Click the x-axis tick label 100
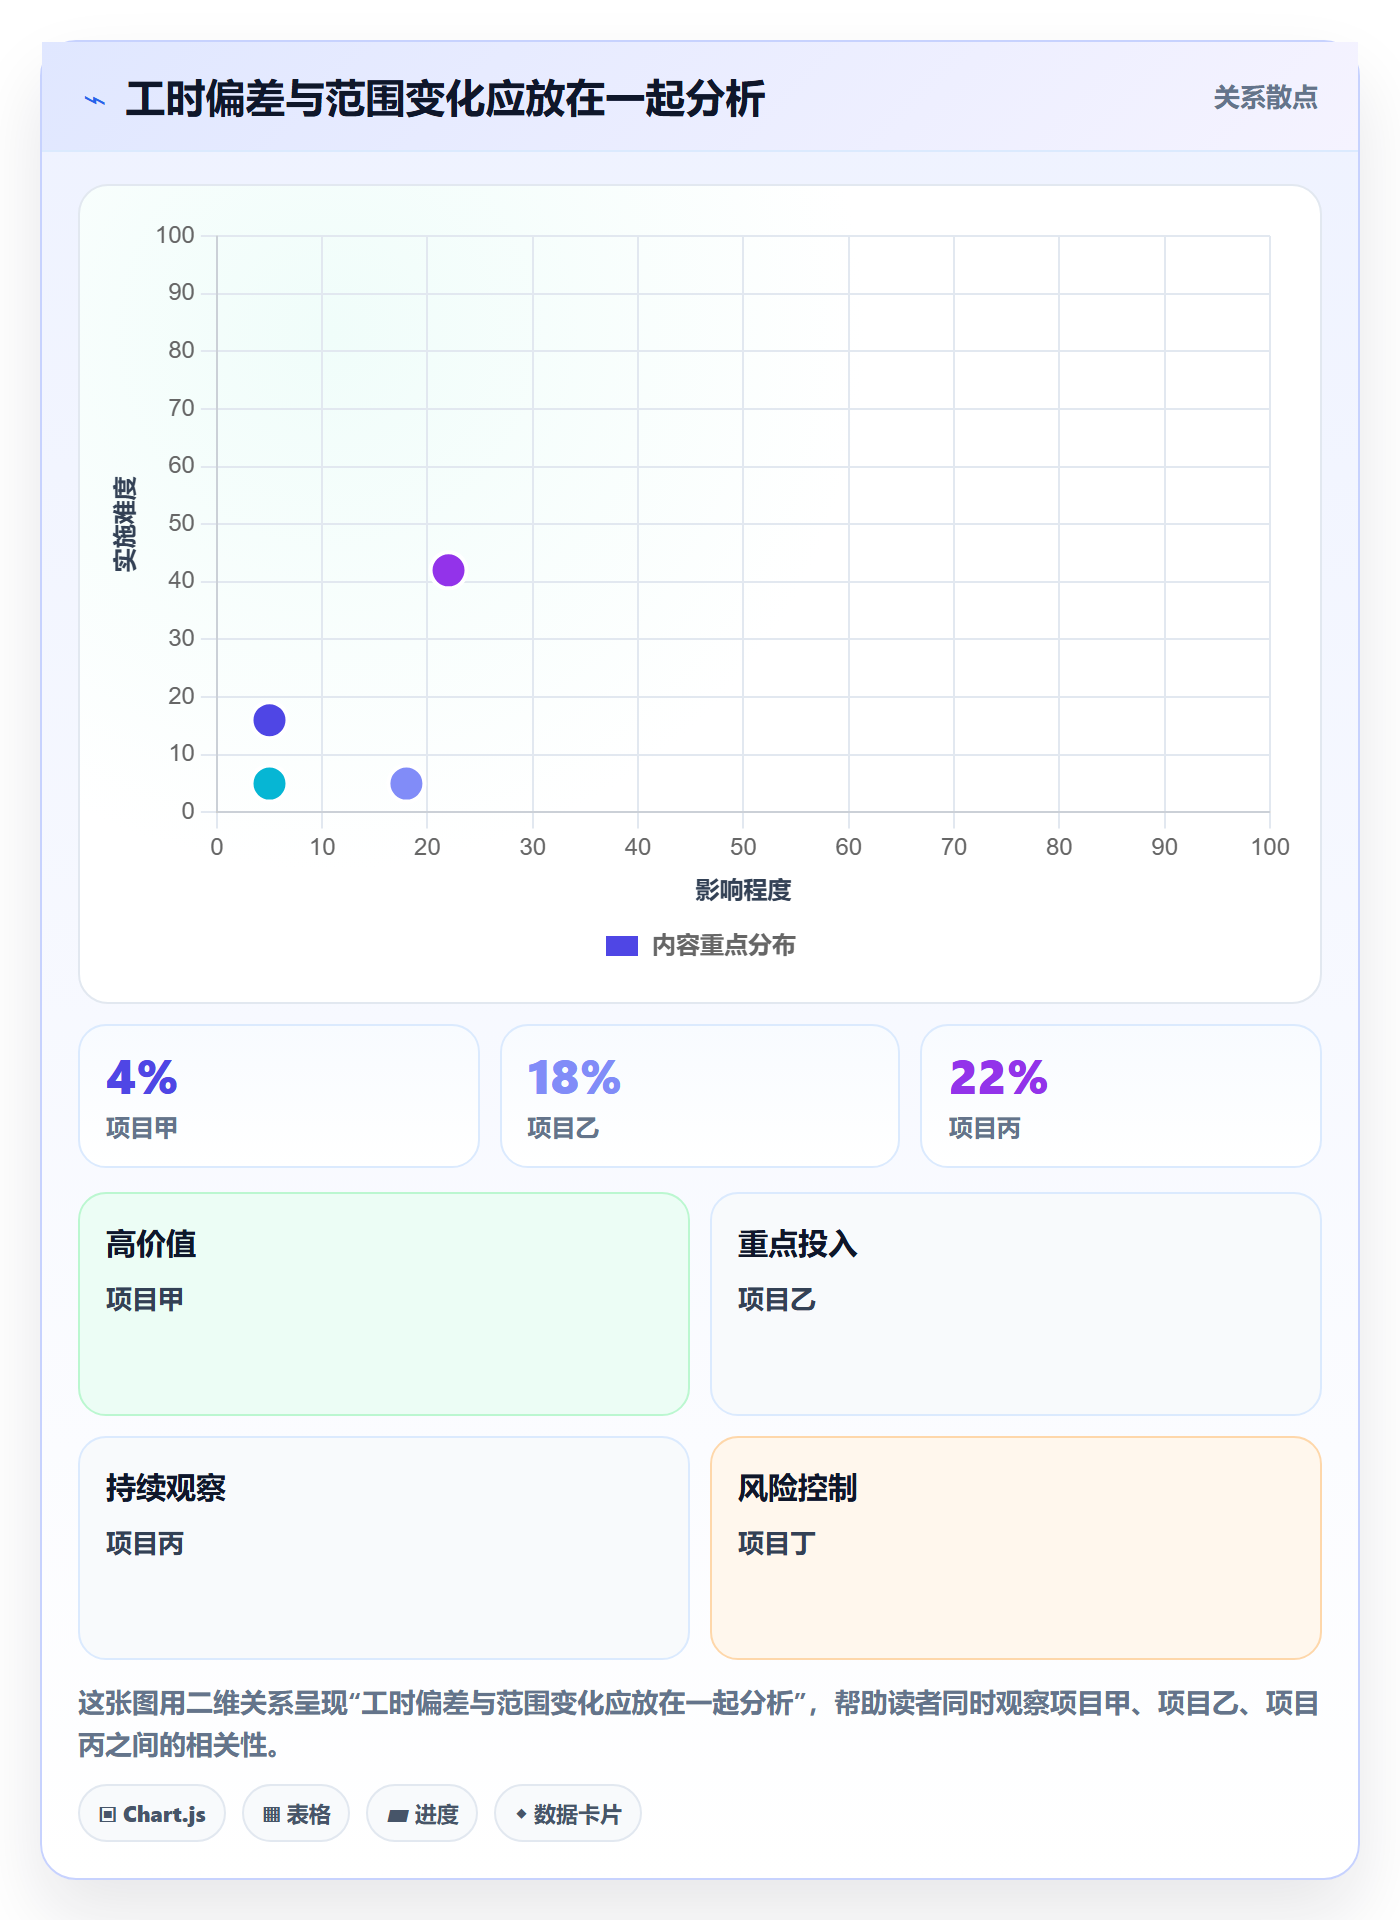The width and height of the screenshot is (1400, 1920). point(1270,847)
